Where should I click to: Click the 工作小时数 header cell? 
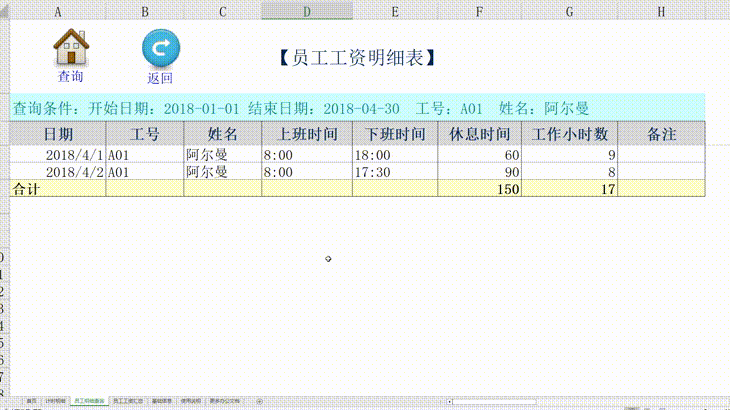[569, 134]
